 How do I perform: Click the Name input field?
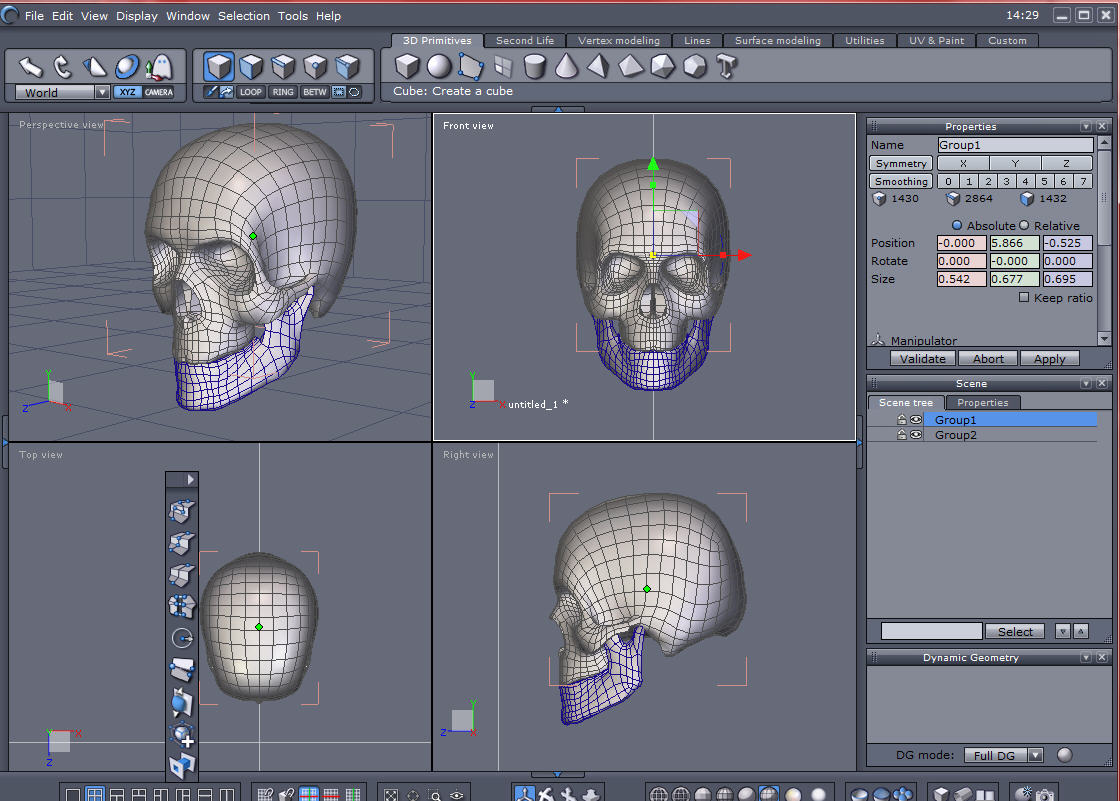tap(1015, 145)
